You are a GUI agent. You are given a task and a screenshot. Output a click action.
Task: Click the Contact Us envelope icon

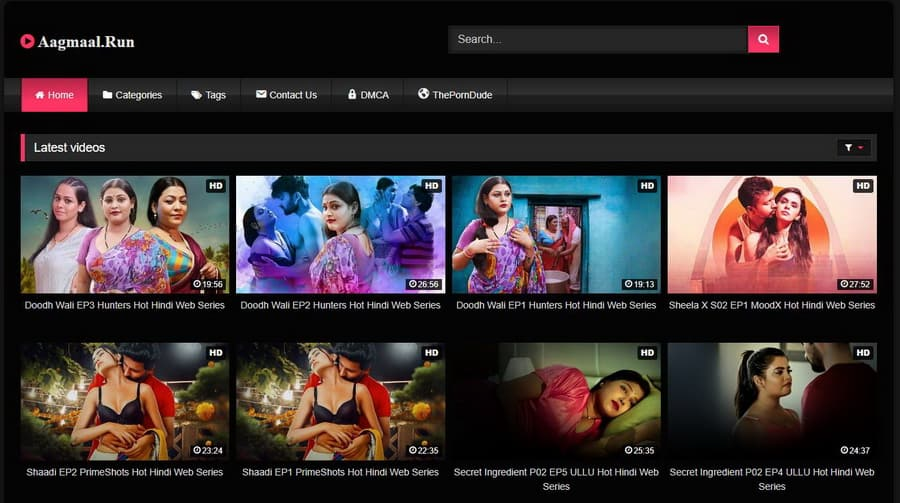click(261, 95)
